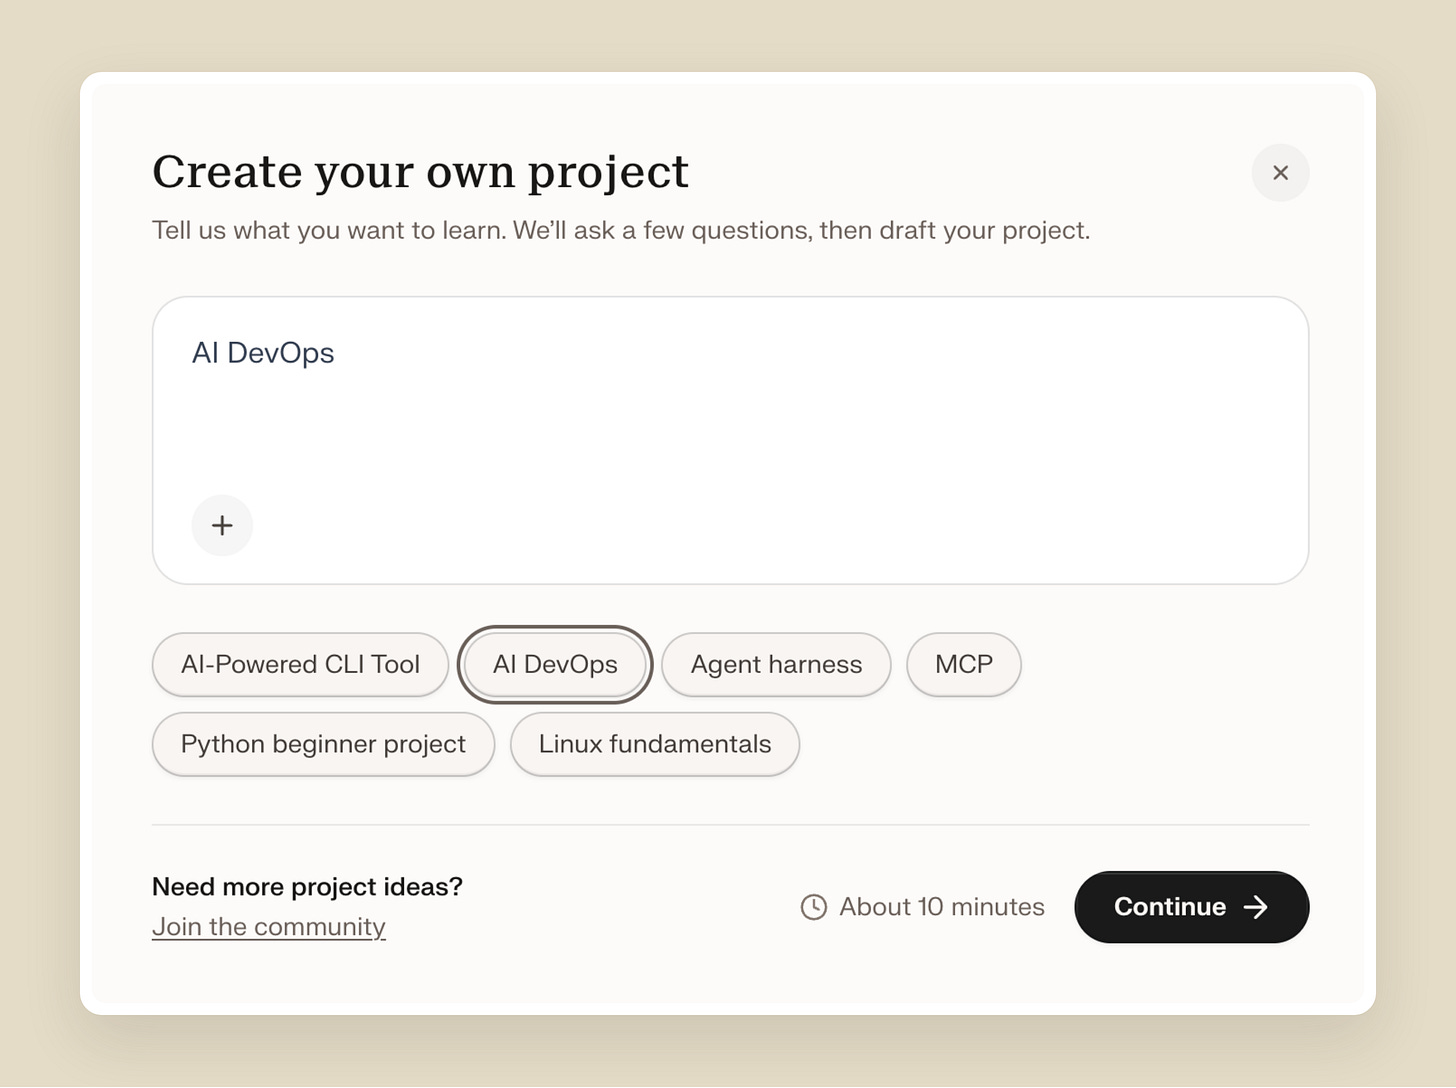This screenshot has width=1456, height=1088.
Task: Close the Create your own project dialog
Action: 1280,173
